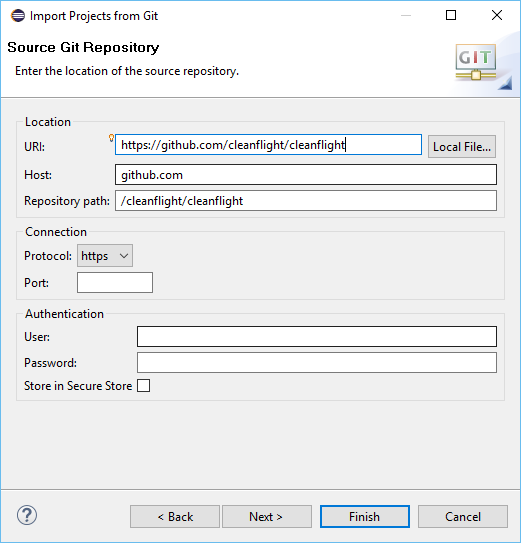The image size is (521, 543).
Task: Click the Local File... button
Action: [462, 146]
